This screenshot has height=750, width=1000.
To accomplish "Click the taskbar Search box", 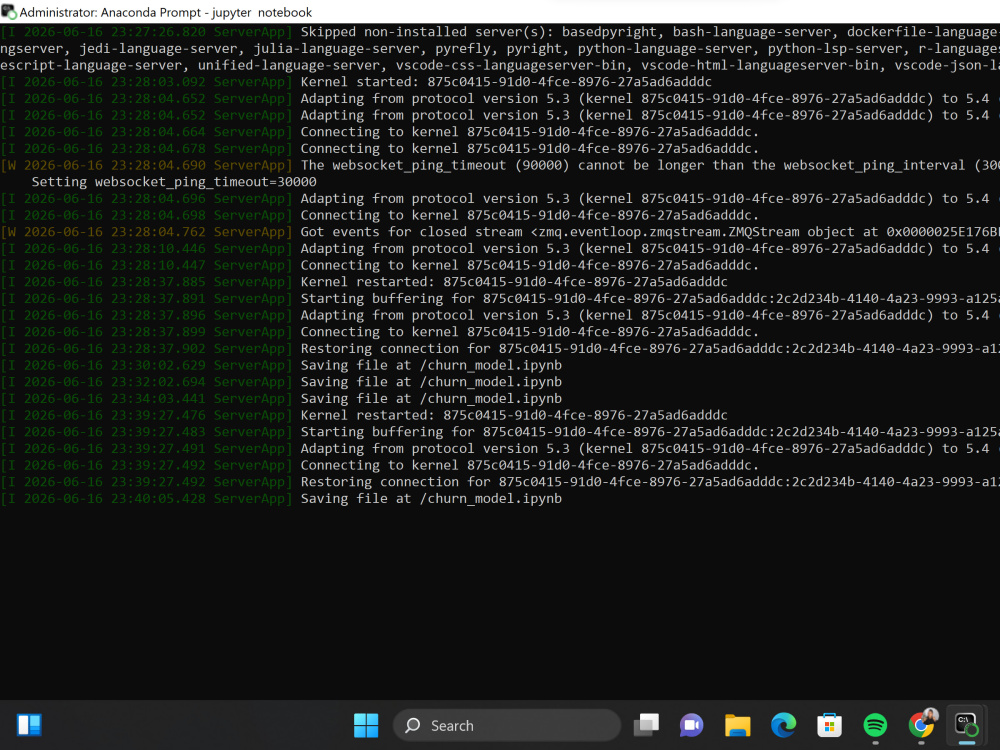I will tap(507, 725).
